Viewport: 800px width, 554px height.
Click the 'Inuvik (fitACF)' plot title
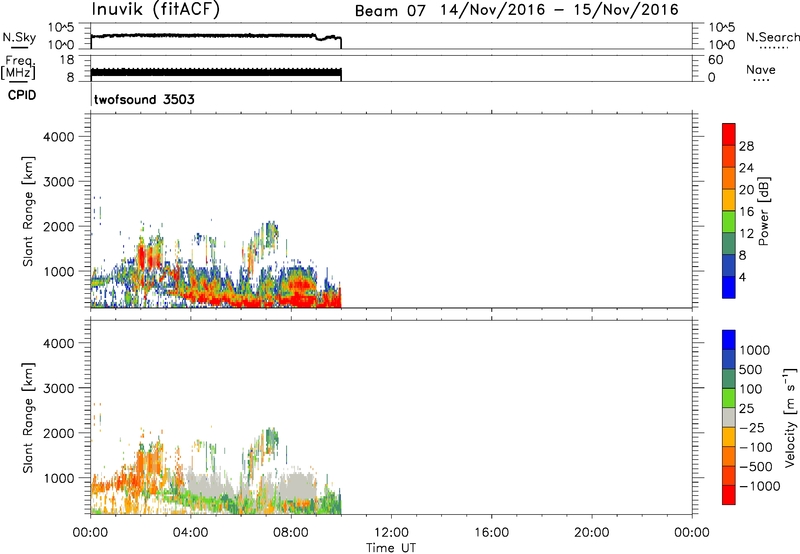tap(156, 10)
